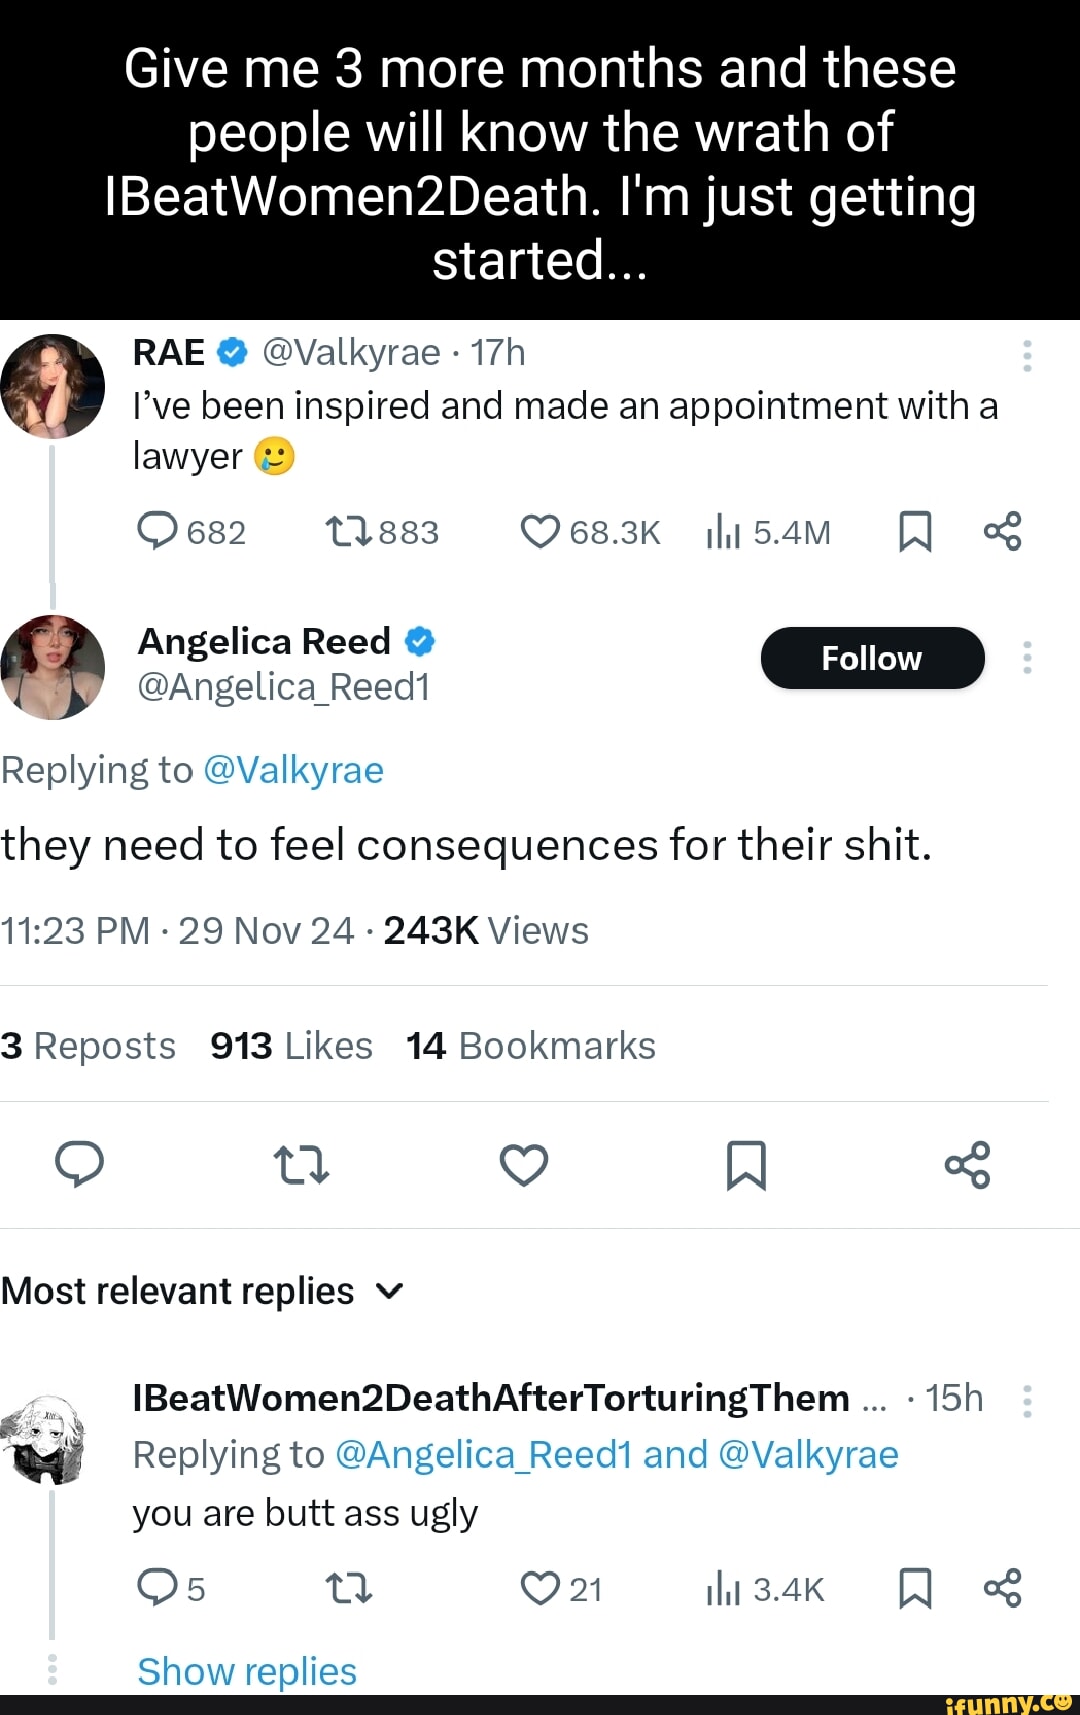Repost Angelica Reed's tweet
The image size is (1080, 1715).
click(x=301, y=1165)
